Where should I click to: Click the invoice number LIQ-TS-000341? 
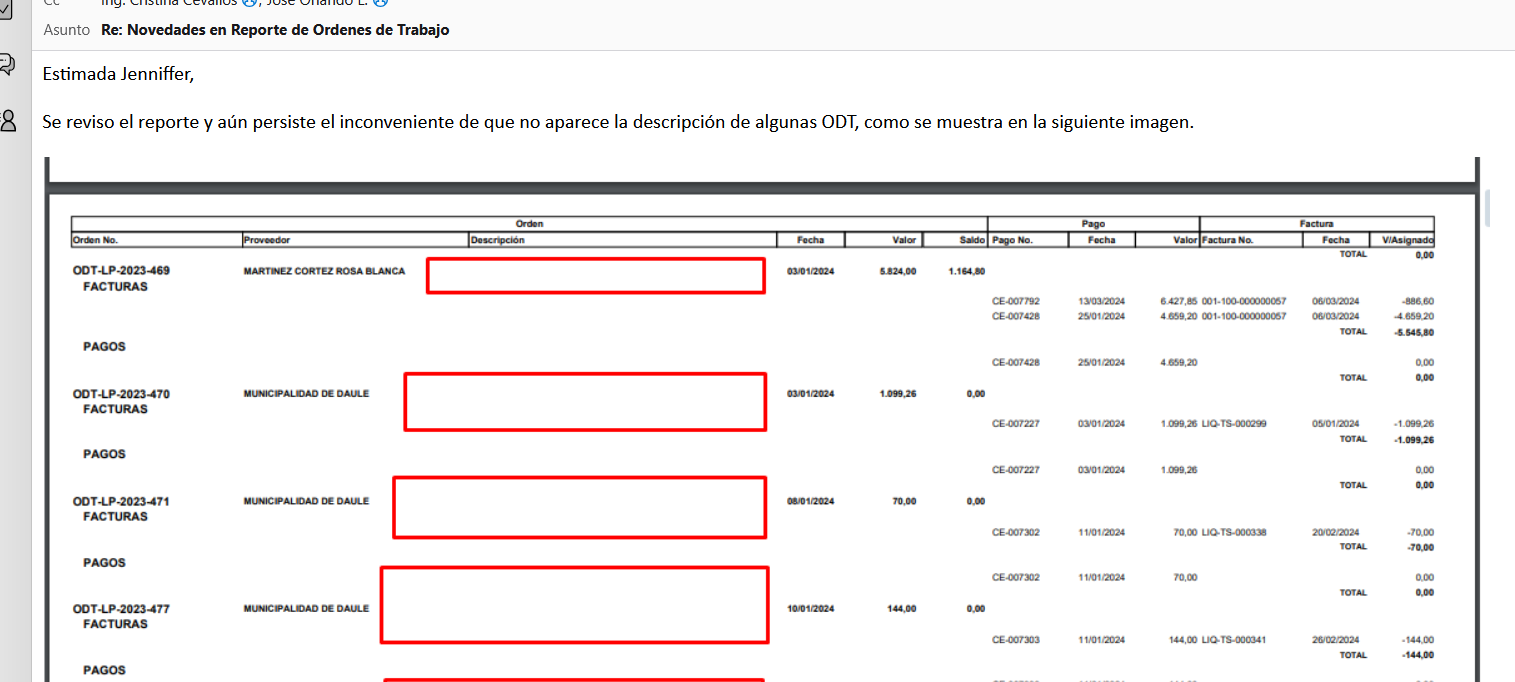point(1234,640)
